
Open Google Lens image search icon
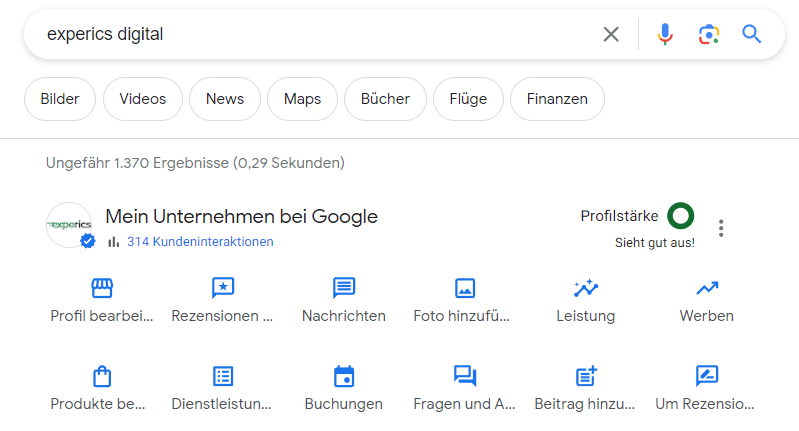tap(708, 34)
